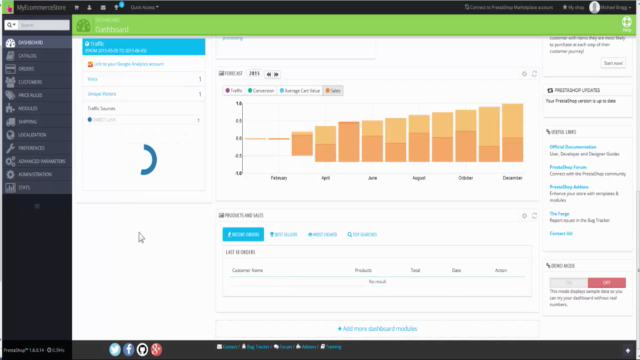
Task: Open the Google Plus icon in footer
Action: click(156, 349)
